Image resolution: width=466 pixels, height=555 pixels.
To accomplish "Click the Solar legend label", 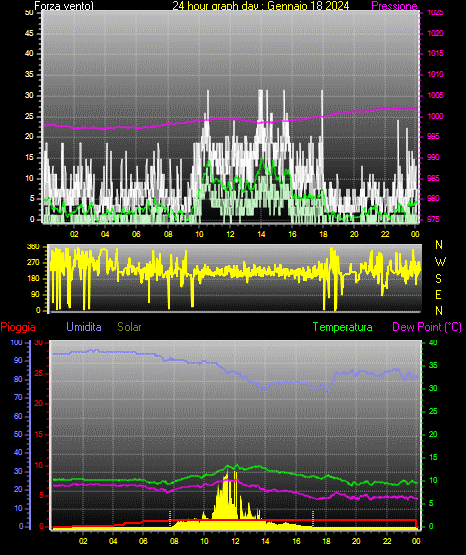I will tap(129, 327).
